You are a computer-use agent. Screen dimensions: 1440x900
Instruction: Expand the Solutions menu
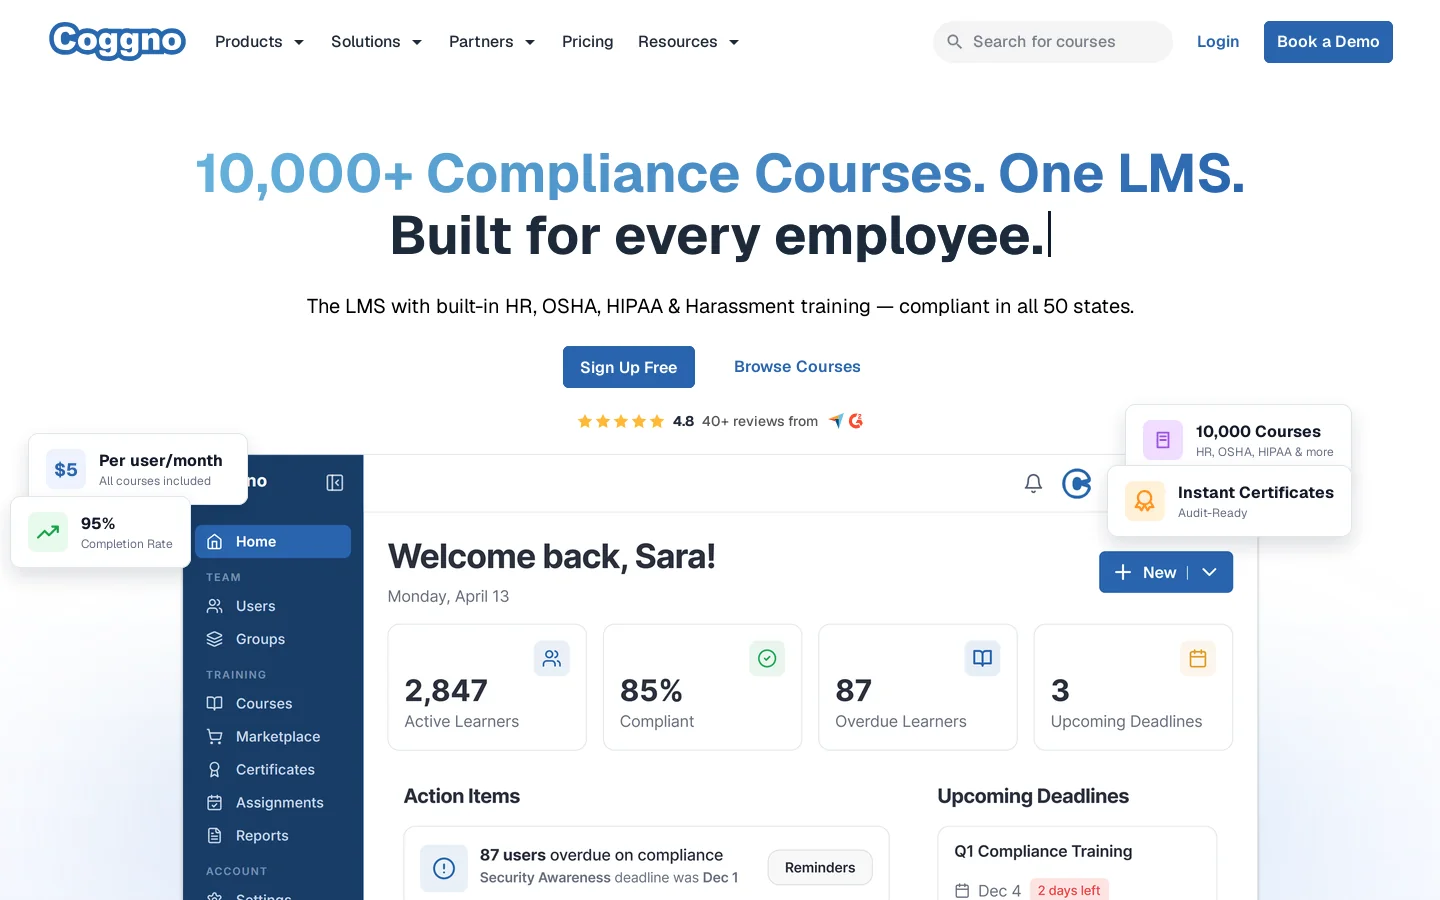pyautogui.click(x=377, y=42)
